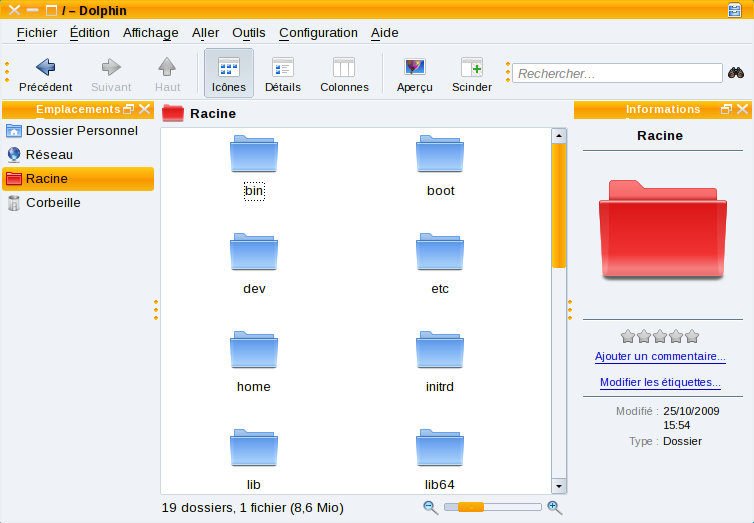Screen dimensions: 754x523
Task: Split the view with Scinder
Action: point(472,75)
